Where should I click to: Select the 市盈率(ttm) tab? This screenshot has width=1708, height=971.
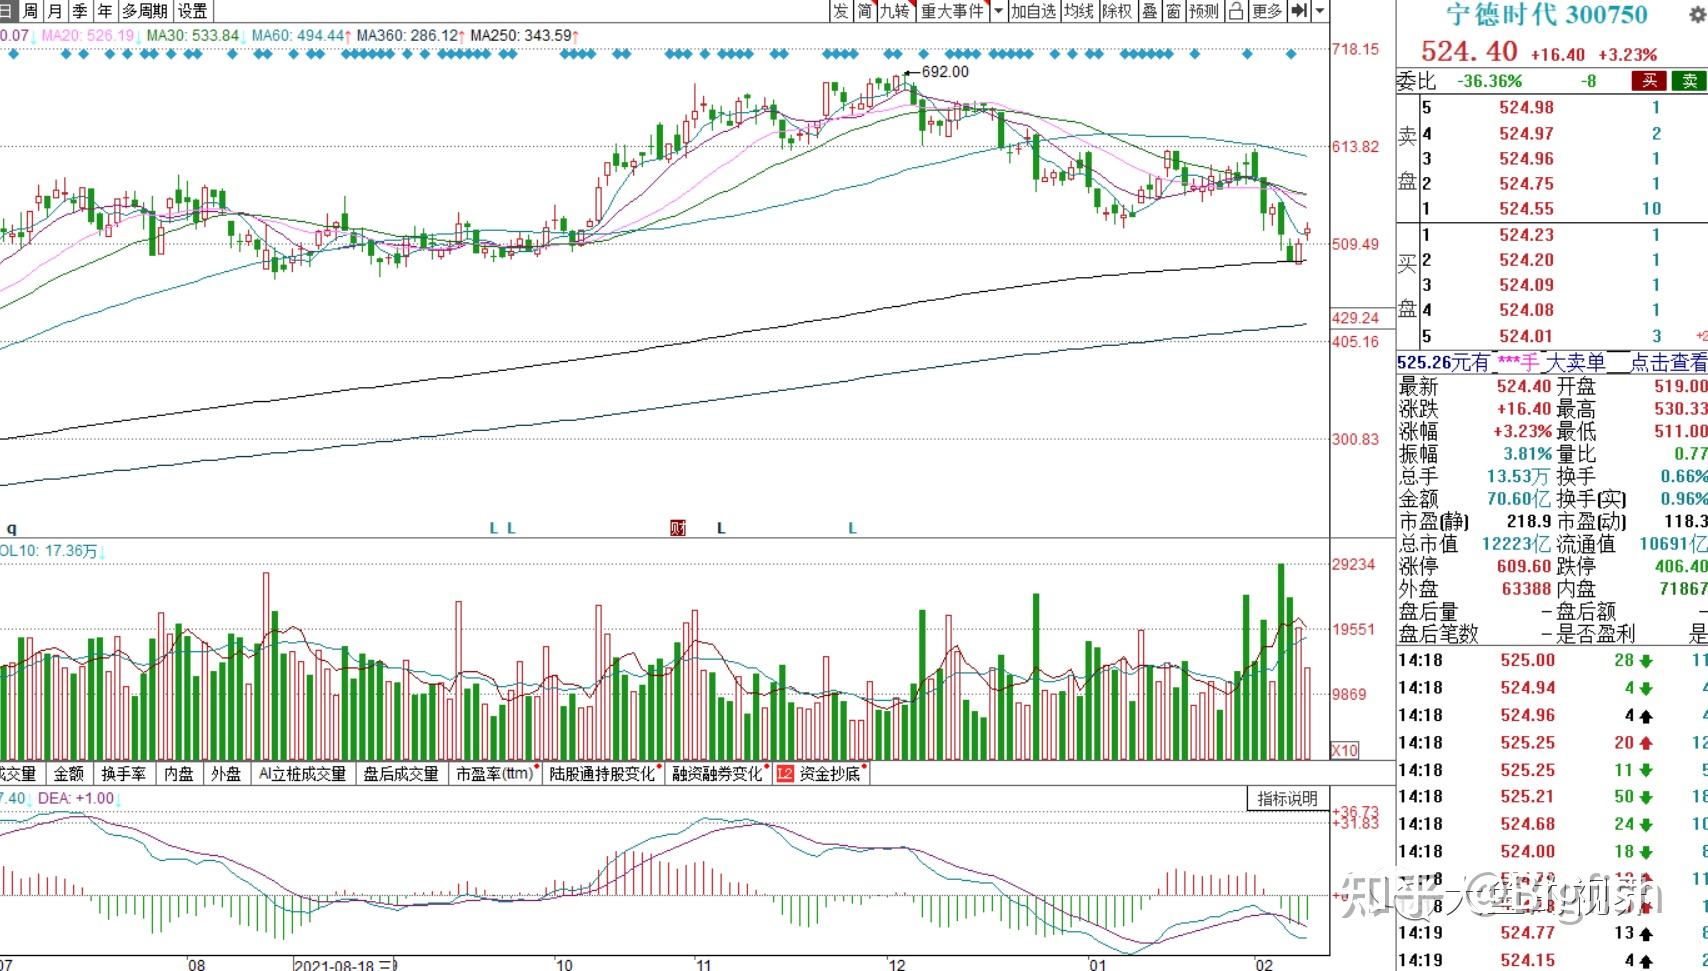point(495,773)
